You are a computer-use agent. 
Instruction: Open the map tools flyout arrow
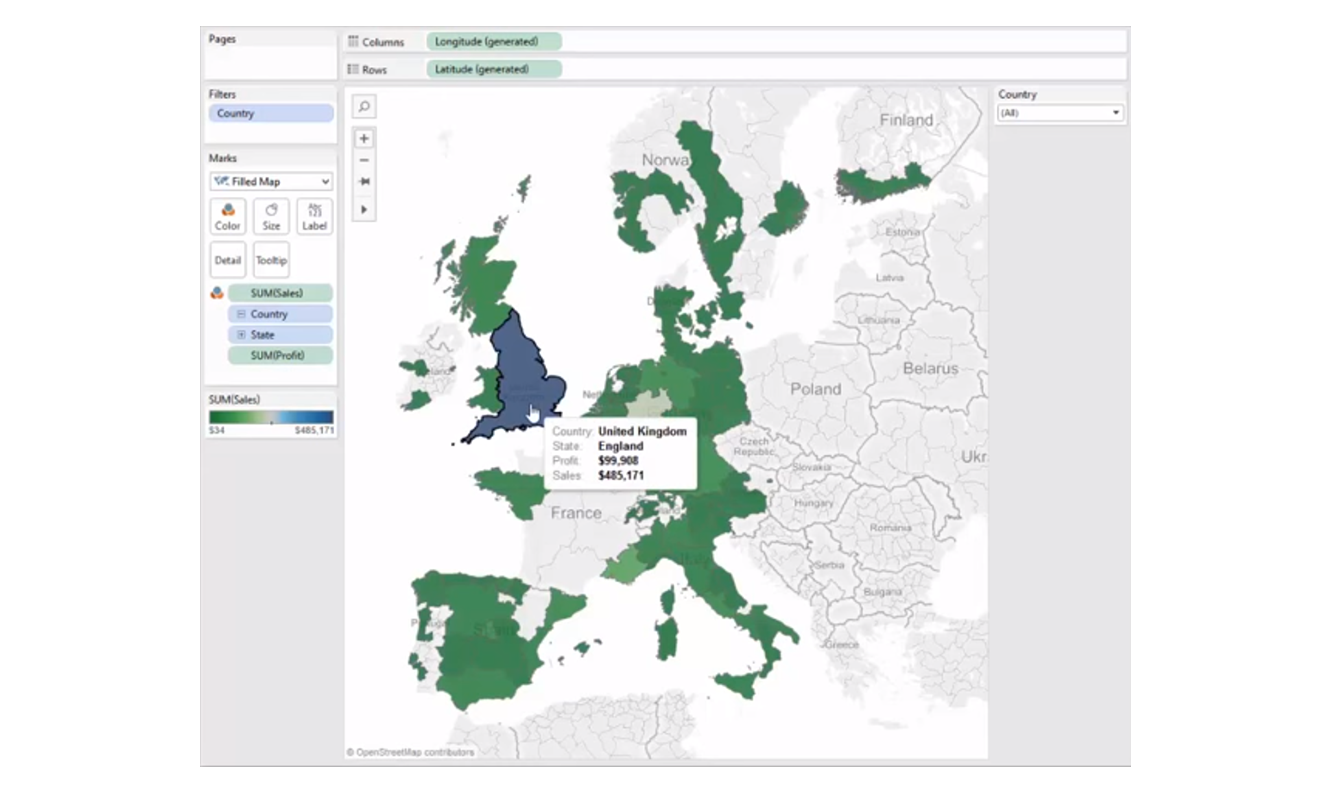click(x=364, y=209)
